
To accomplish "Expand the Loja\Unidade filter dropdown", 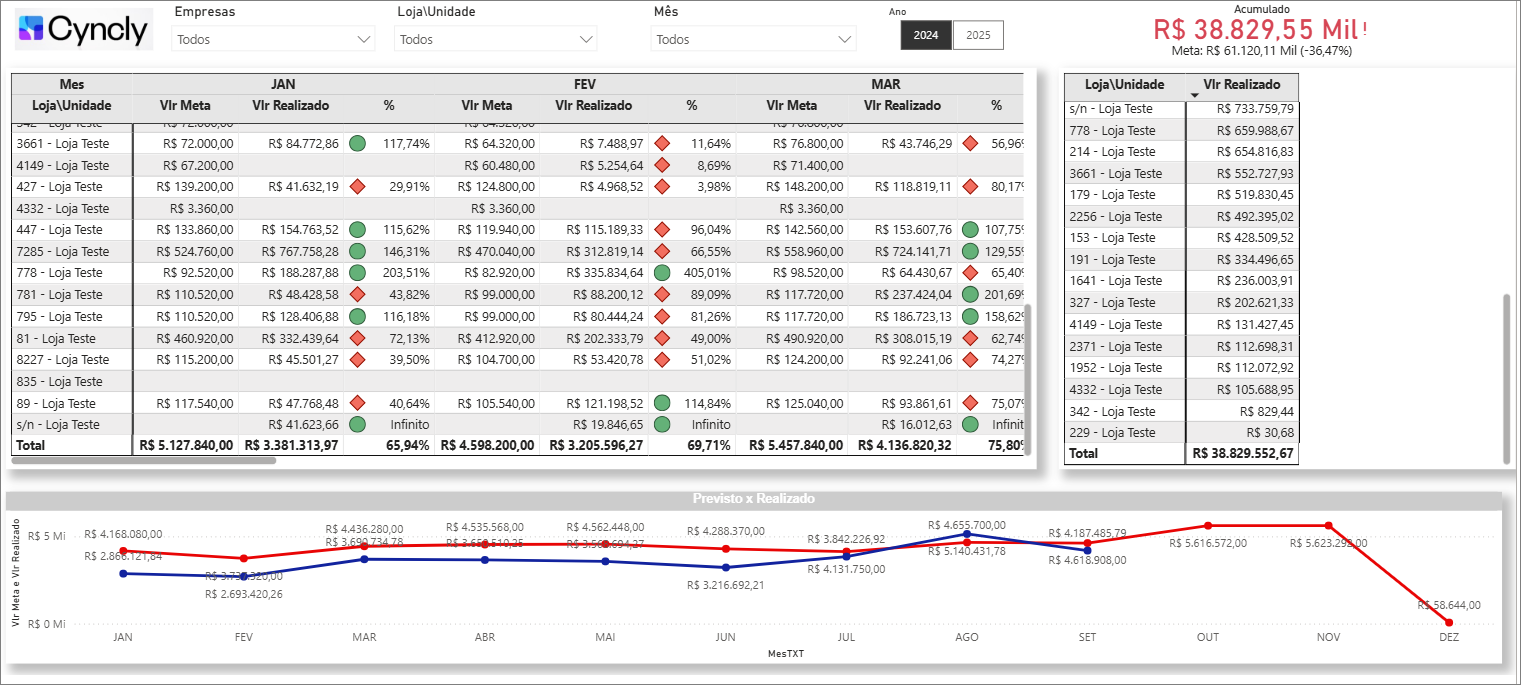I will click(x=496, y=40).
